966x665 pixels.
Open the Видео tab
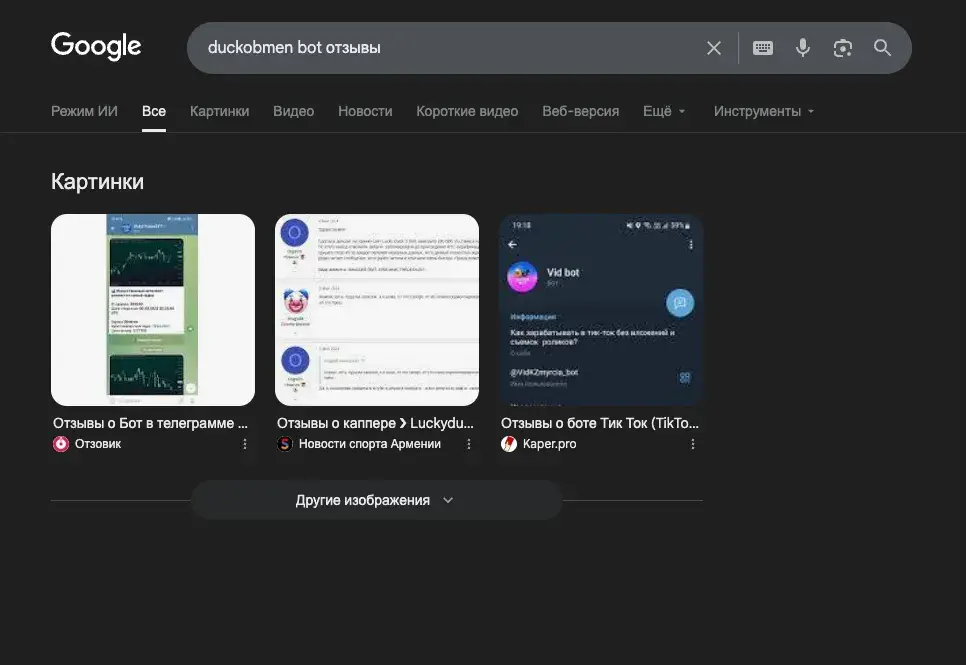tap(293, 112)
